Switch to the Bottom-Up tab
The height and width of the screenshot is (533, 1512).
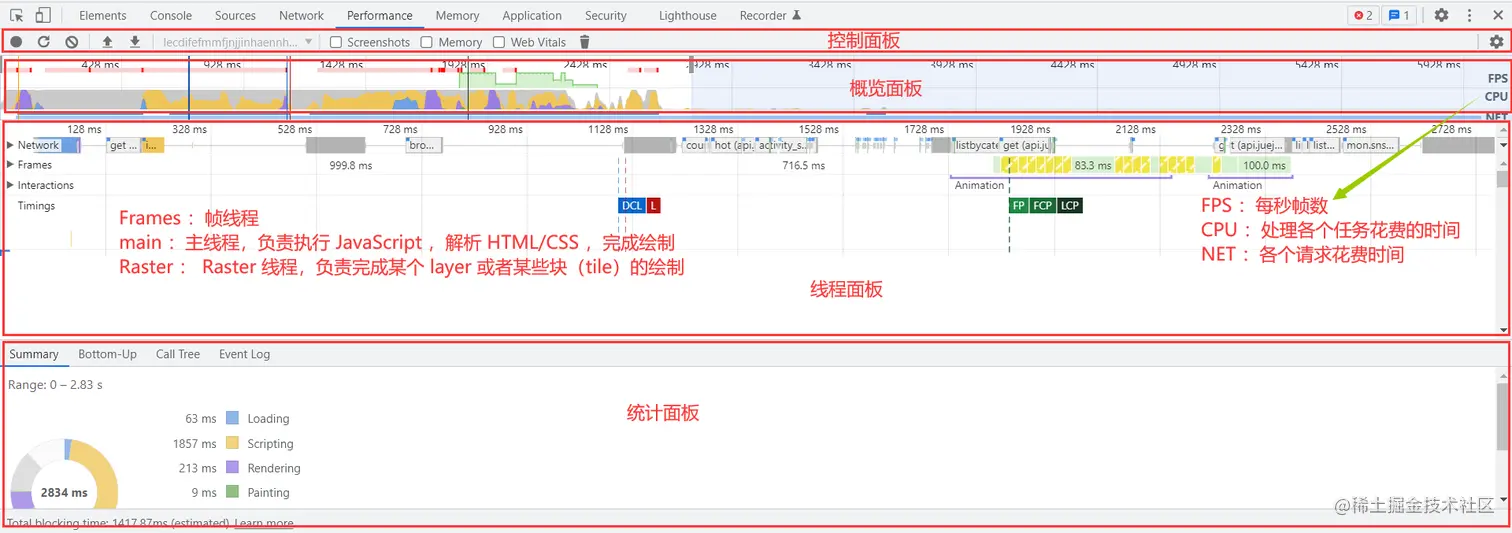(x=107, y=354)
